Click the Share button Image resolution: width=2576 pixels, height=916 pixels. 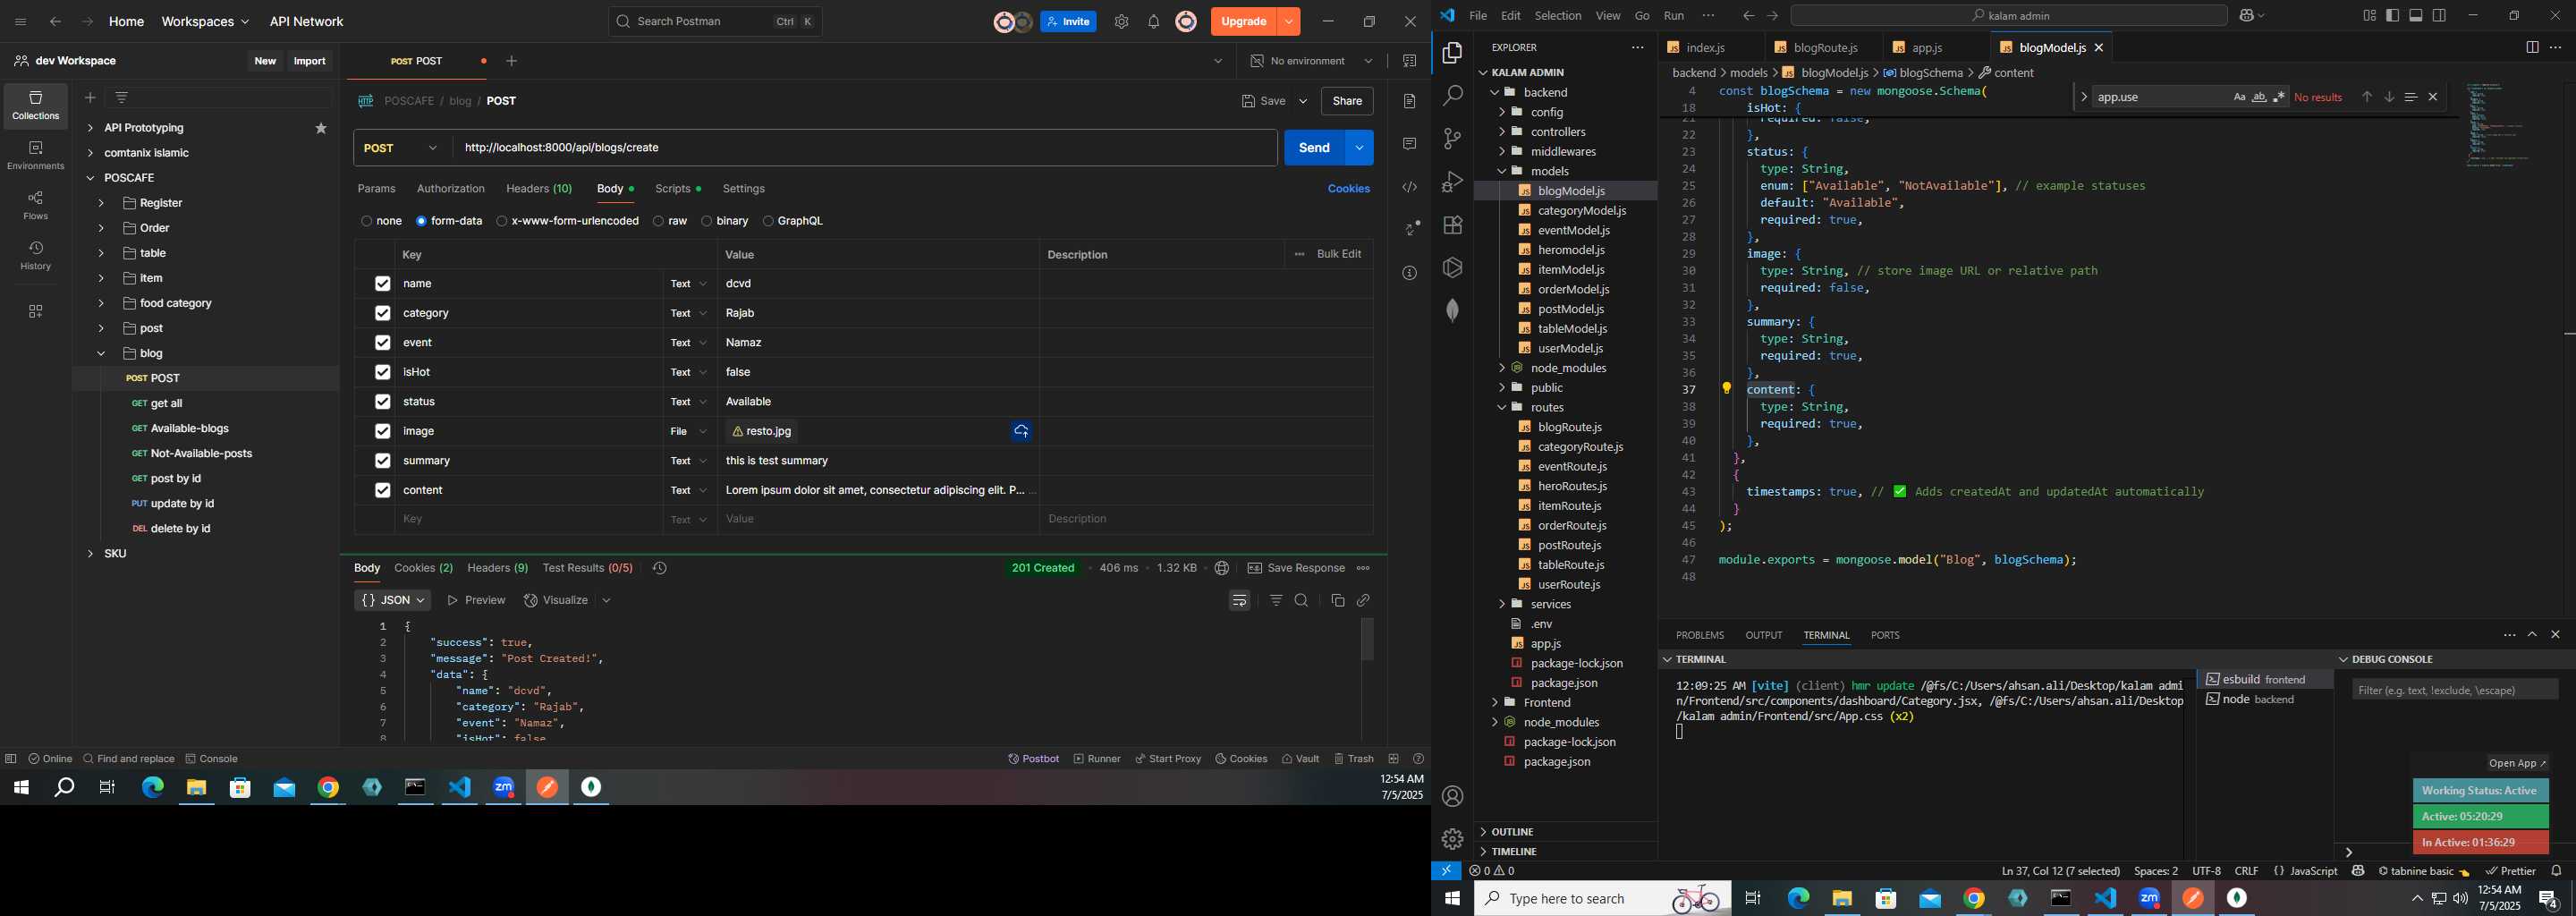(1347, 101)
